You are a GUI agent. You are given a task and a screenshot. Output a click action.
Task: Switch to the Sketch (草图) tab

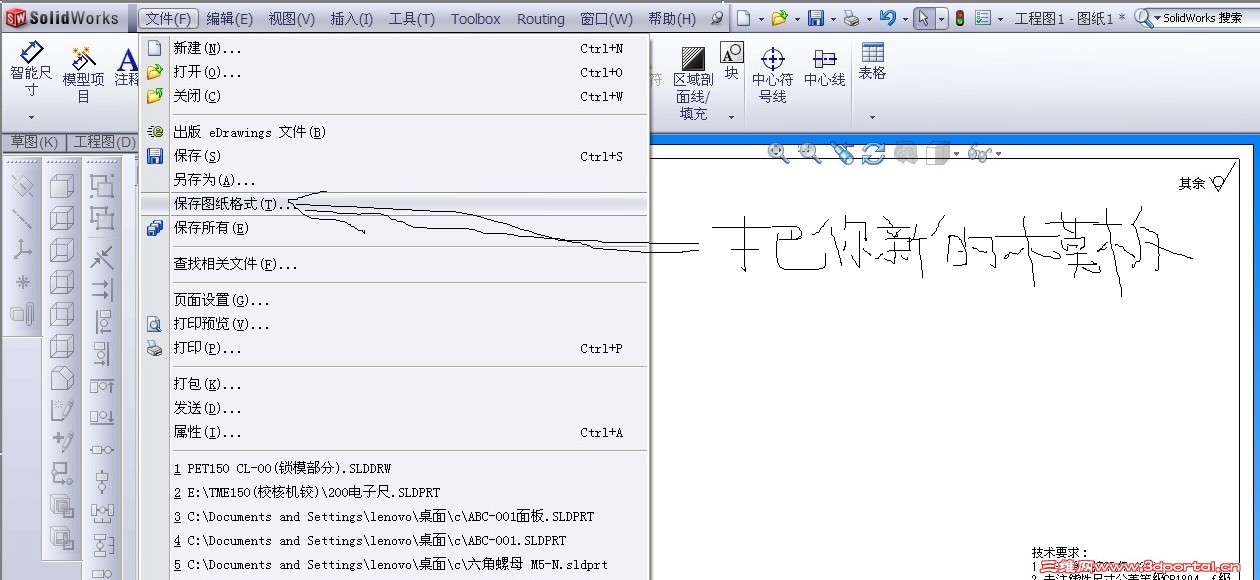(x=33, y=142)
